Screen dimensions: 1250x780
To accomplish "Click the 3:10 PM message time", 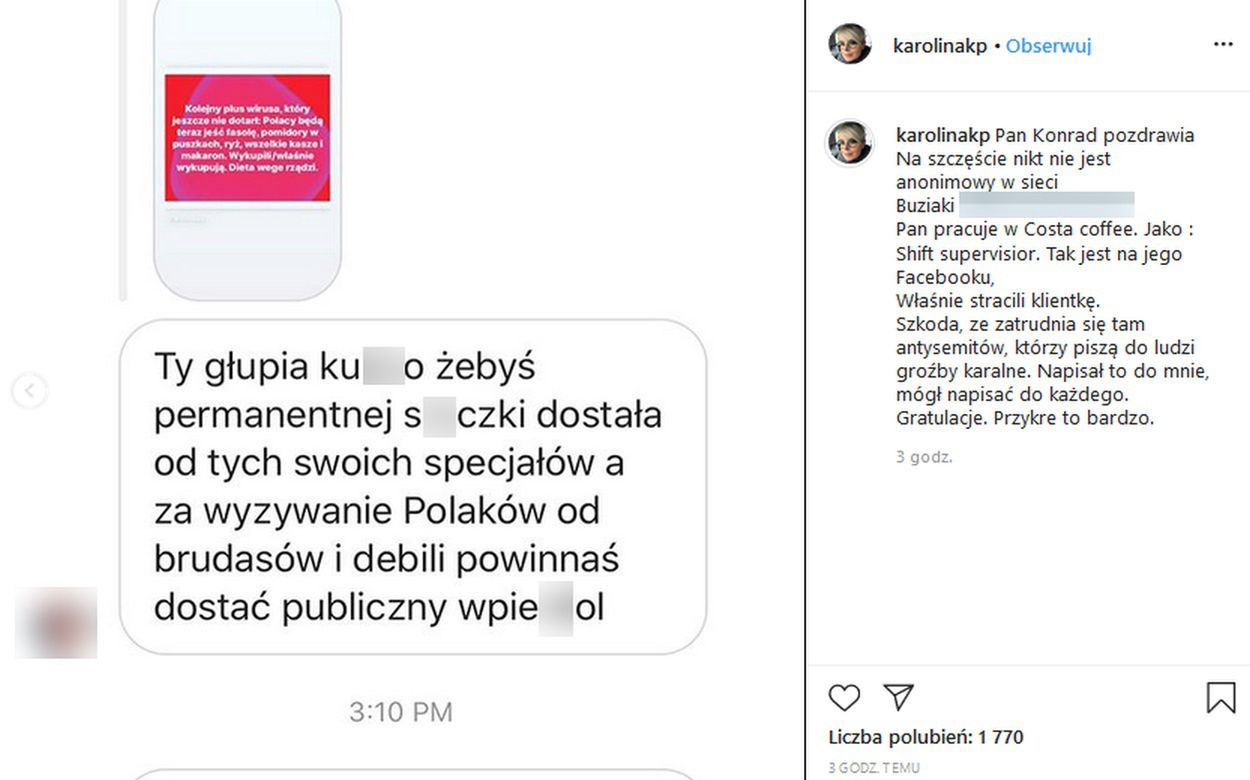I will click(401, 712).
